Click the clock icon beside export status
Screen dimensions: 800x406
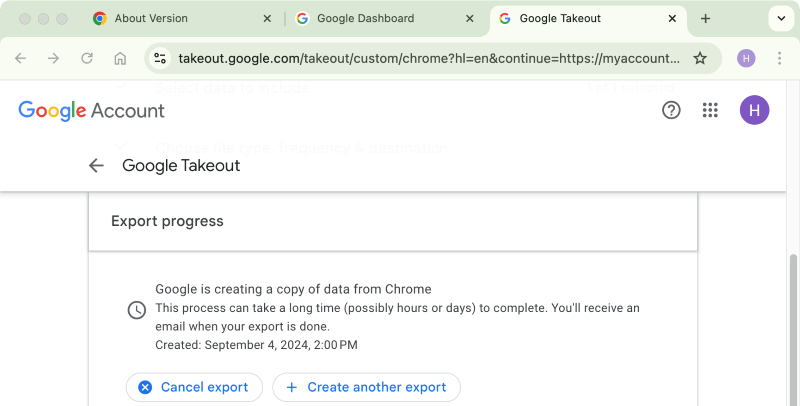coord(136,310)
